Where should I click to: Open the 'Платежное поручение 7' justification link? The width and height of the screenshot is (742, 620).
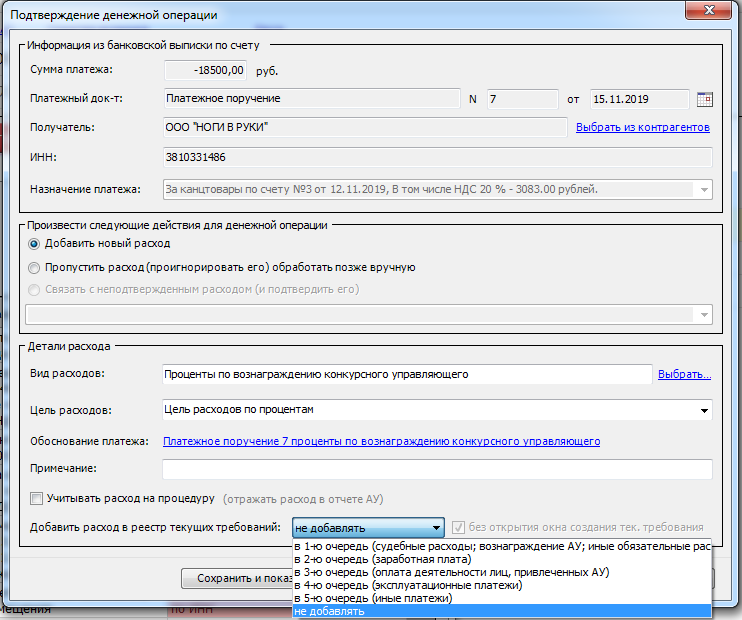(381, 441)
